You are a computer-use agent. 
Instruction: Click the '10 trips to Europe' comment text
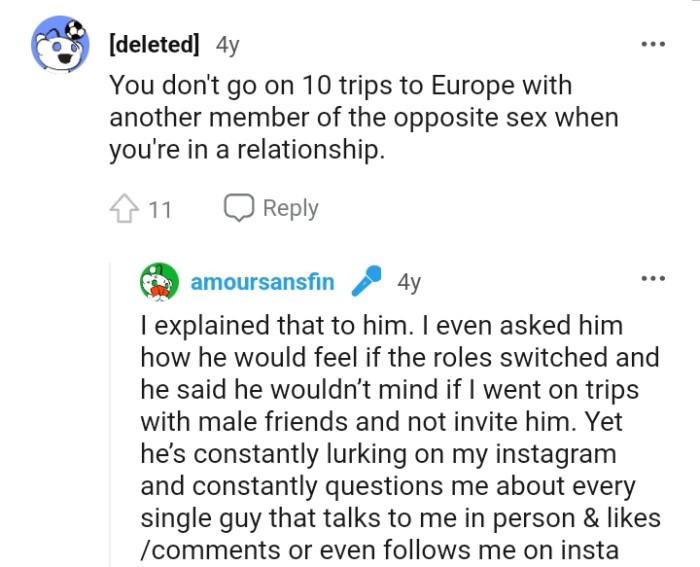coord(340,85)
